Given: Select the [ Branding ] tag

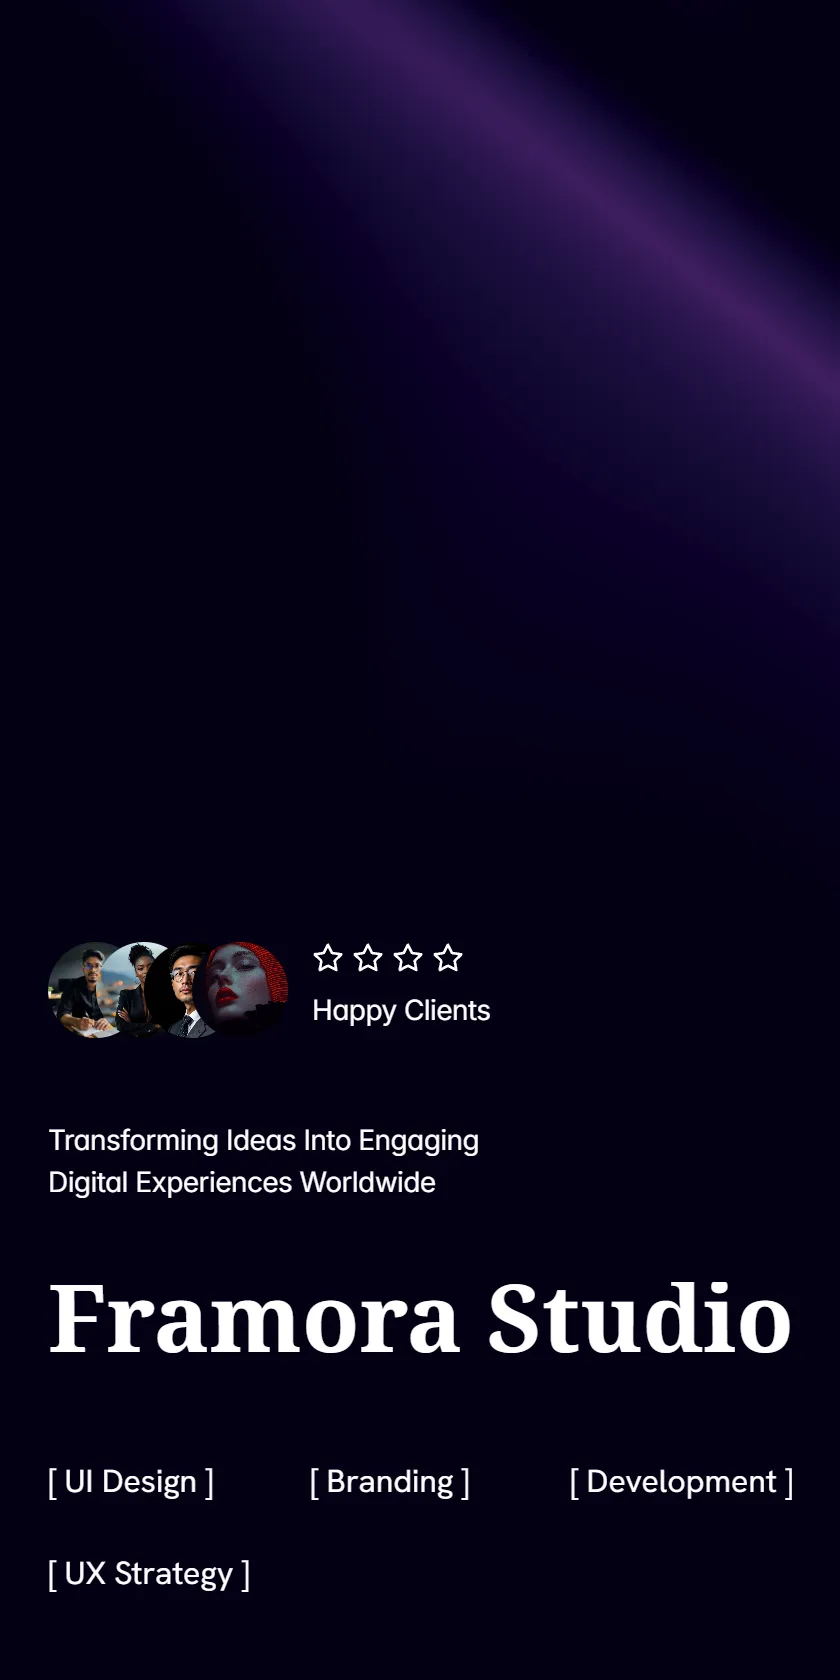Looking at the screenshot, I should pos(390,1482).
